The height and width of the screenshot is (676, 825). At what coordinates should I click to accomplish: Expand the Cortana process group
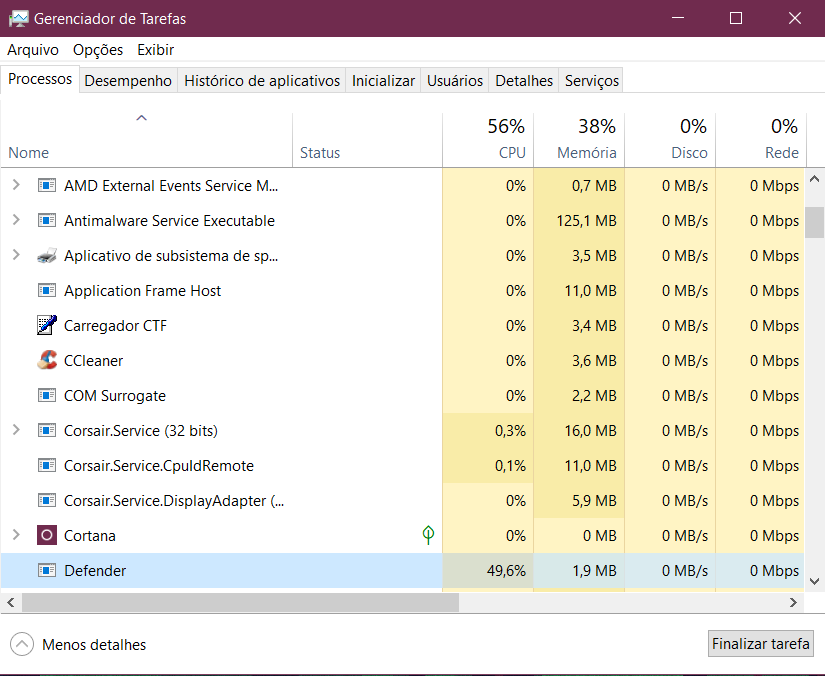(16, 535)
